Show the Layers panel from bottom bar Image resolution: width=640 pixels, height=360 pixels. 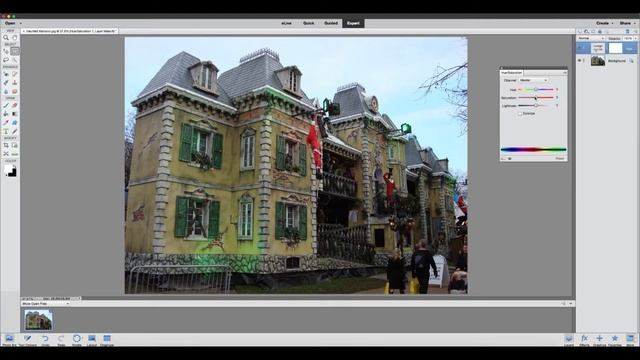point(569,340)
